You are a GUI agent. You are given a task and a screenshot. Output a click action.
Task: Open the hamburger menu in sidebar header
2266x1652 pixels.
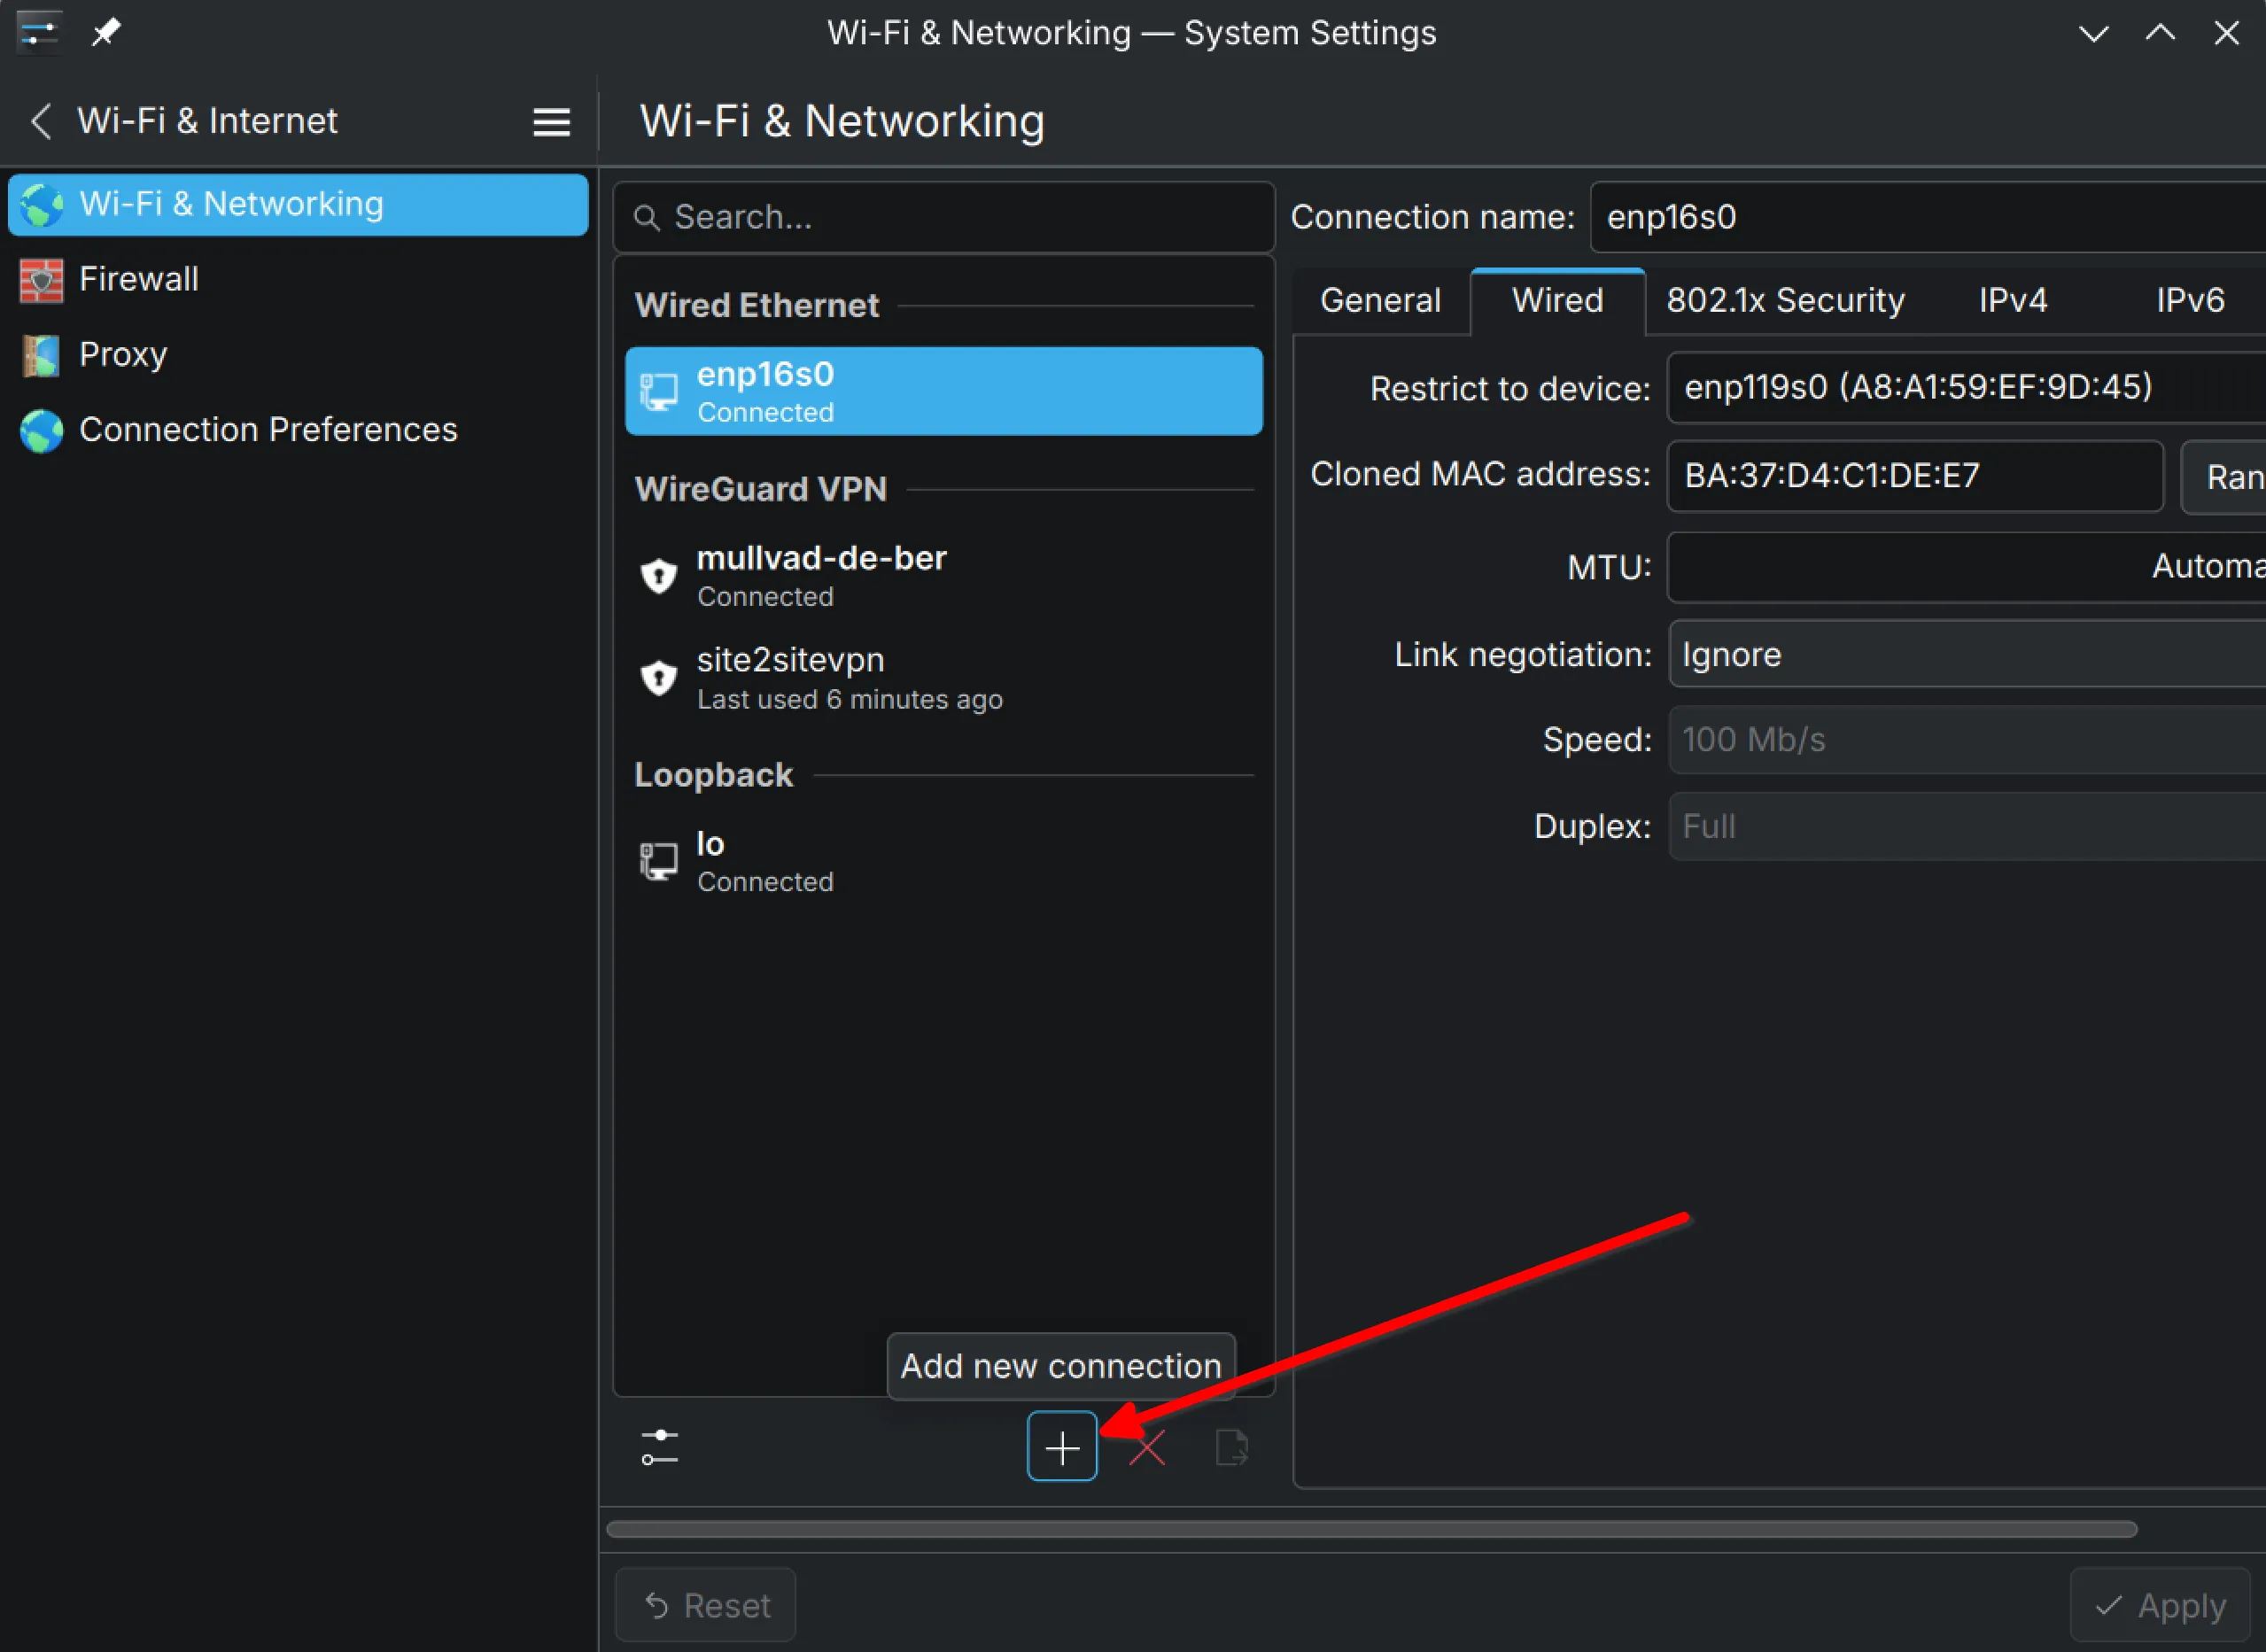point(551,122)
